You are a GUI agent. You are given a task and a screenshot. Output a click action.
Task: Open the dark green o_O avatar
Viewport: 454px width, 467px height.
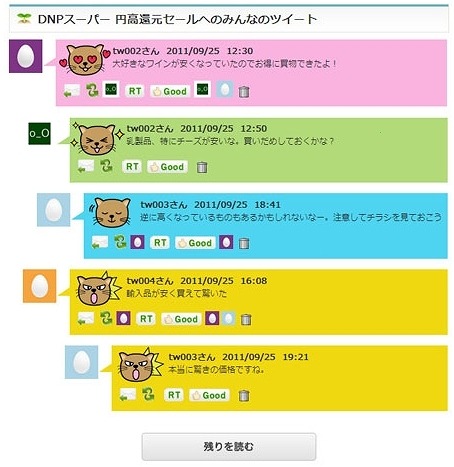(39, 134)
